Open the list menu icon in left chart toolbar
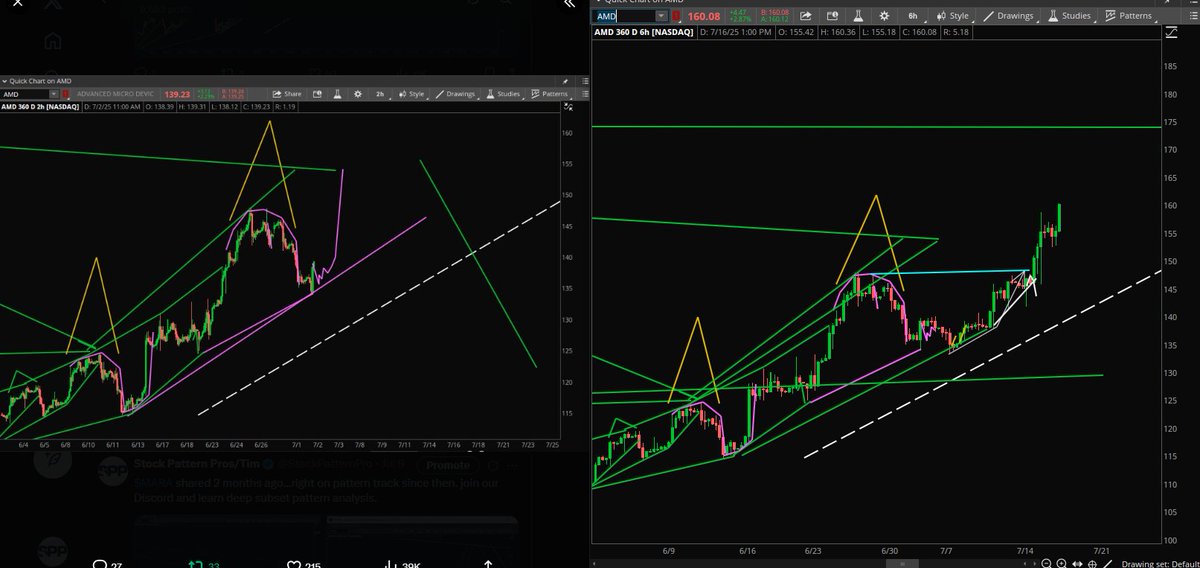Image resolution: width=1200 pixels, height=568 pixels. pyautogui.click(x=585, y=94)
